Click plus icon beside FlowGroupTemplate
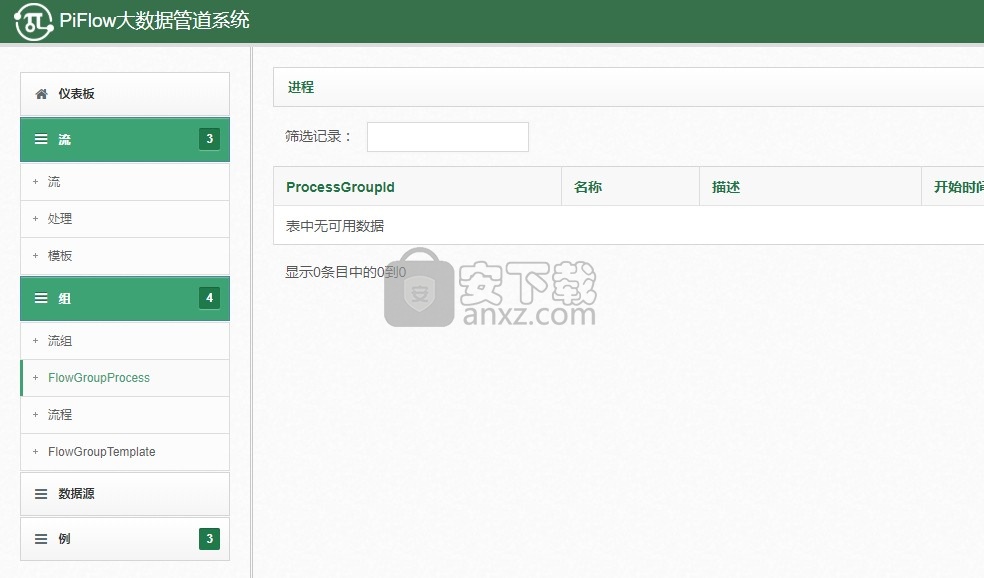984x578 pixels. point(35,452)
